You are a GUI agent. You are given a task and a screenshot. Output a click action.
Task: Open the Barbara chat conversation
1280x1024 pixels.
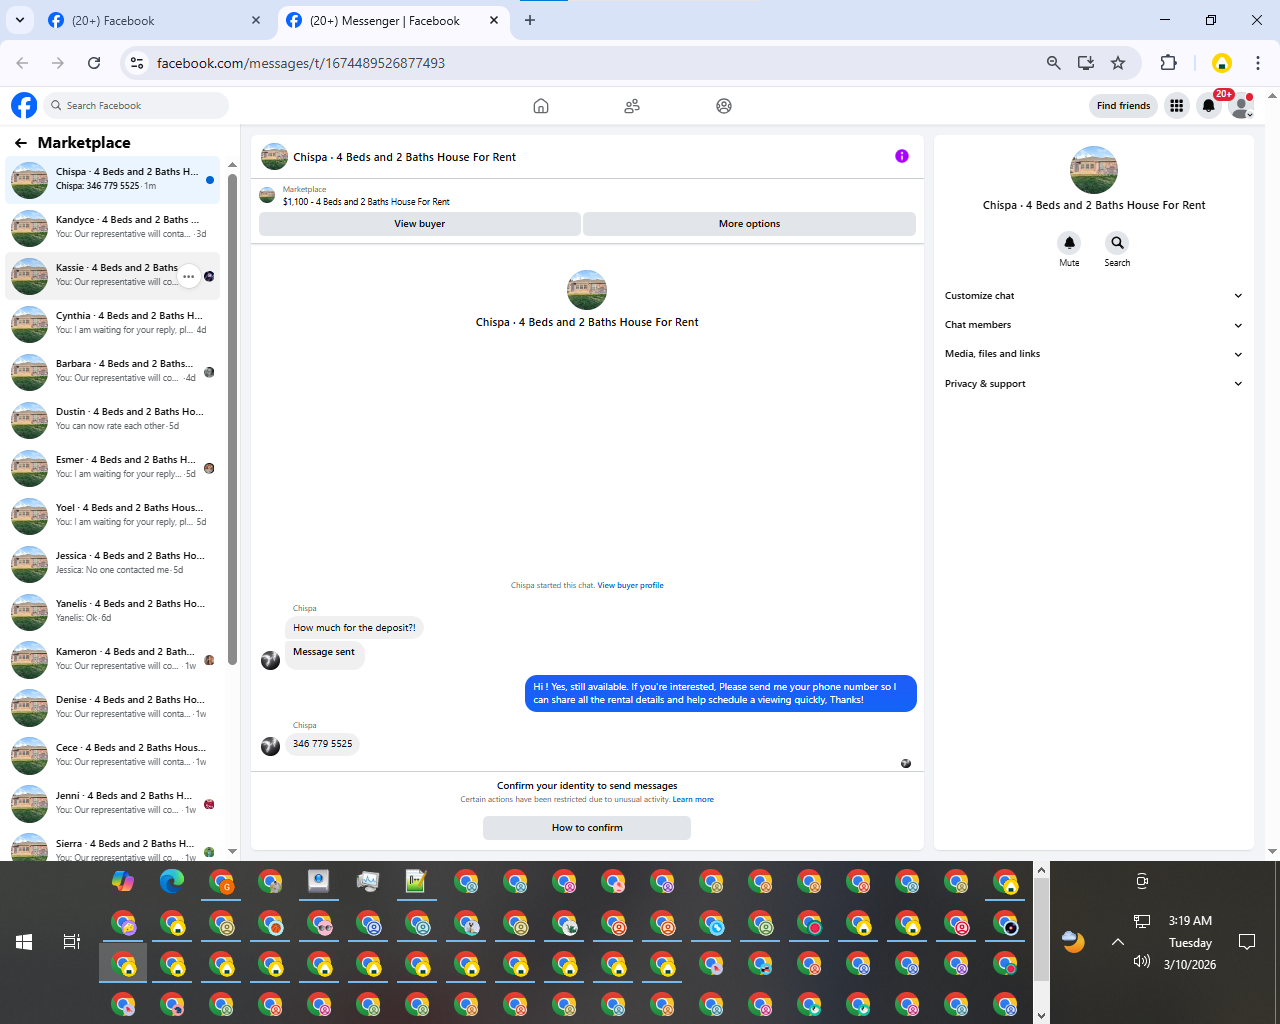click(x=112, y=371)
